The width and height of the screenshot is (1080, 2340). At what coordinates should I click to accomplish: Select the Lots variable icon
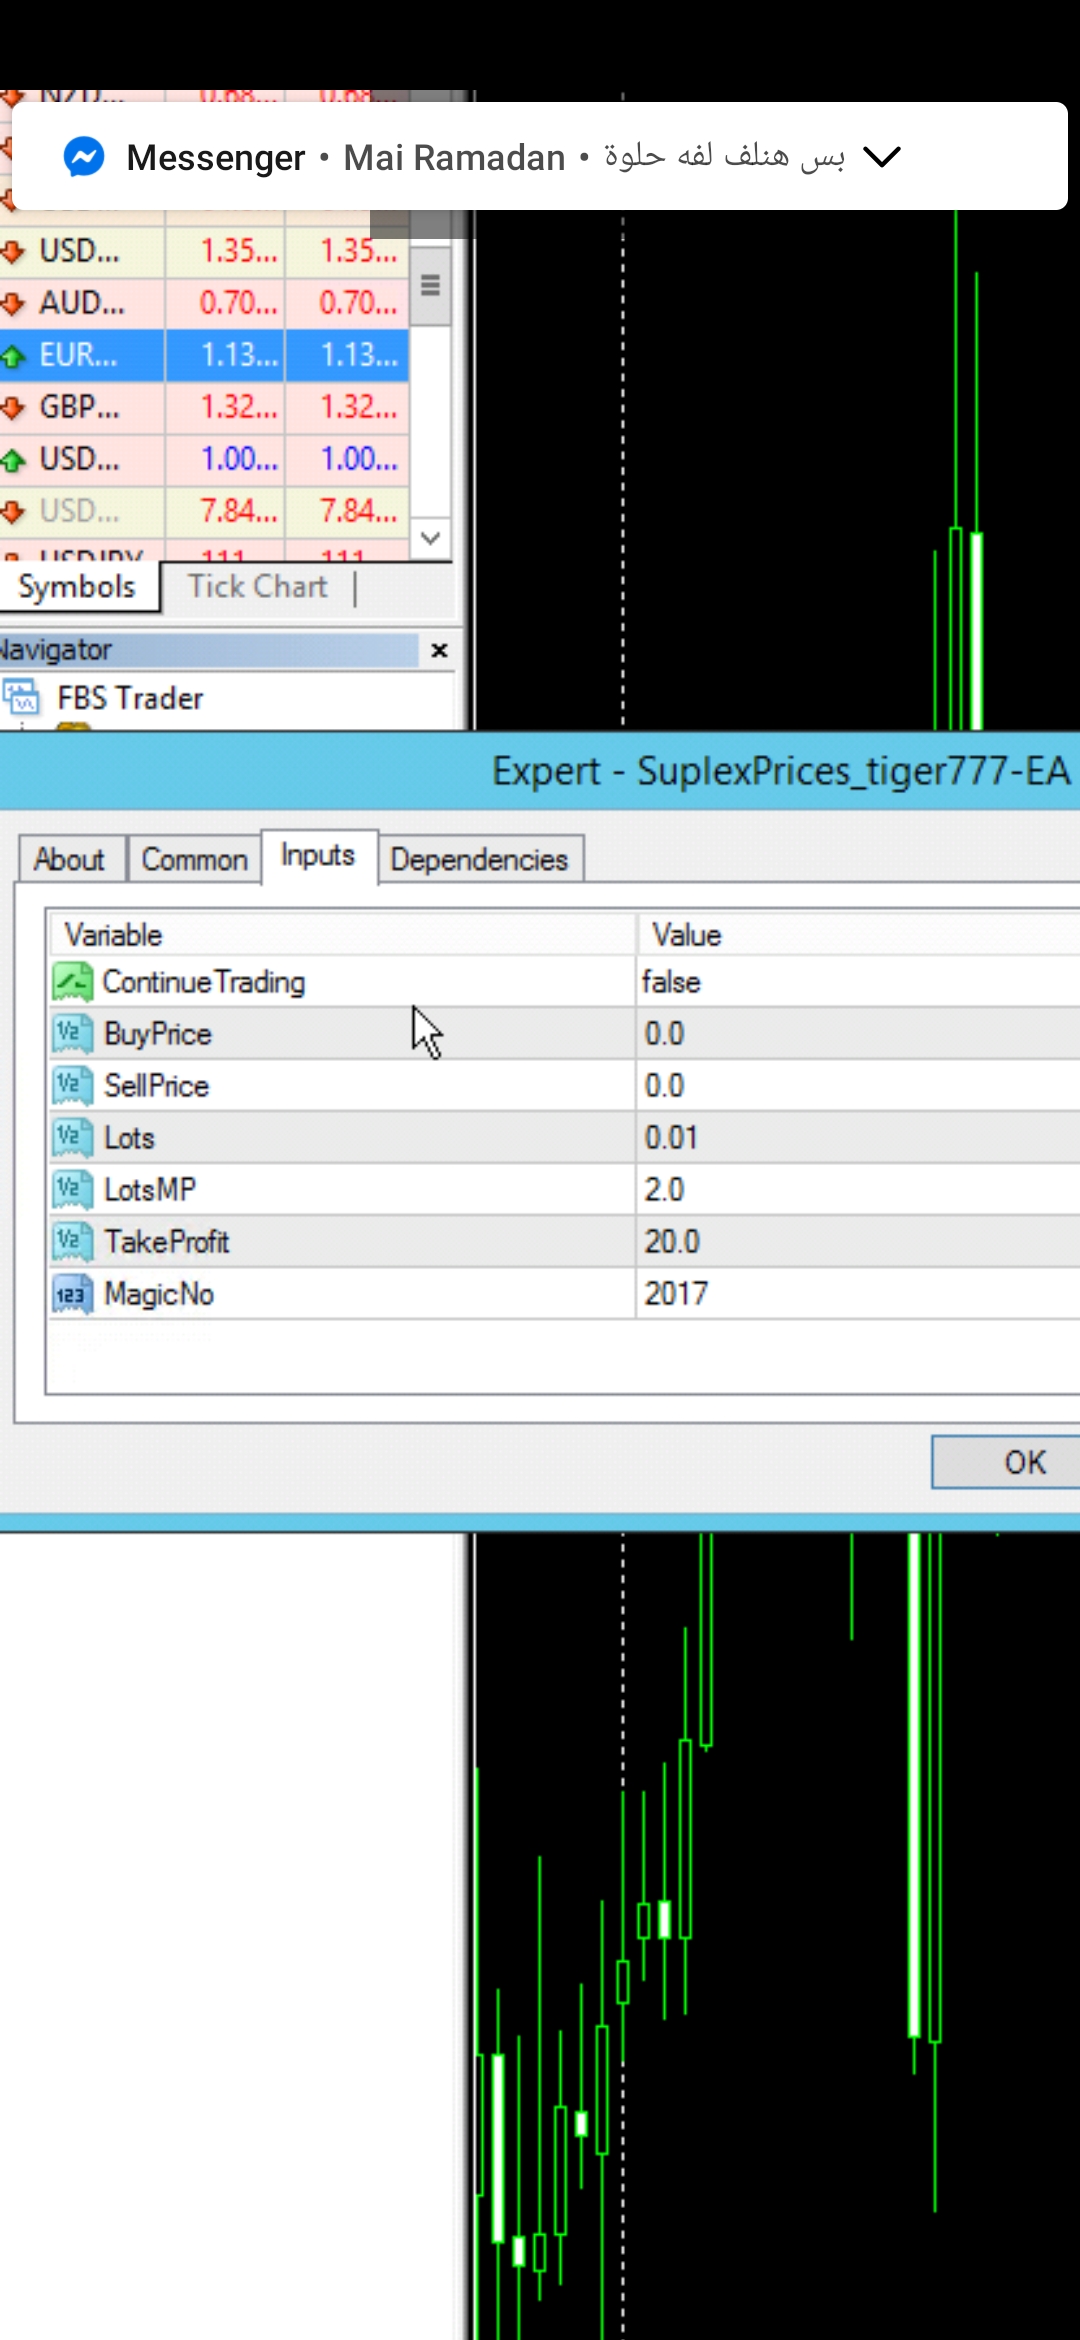coord(72,1138)
